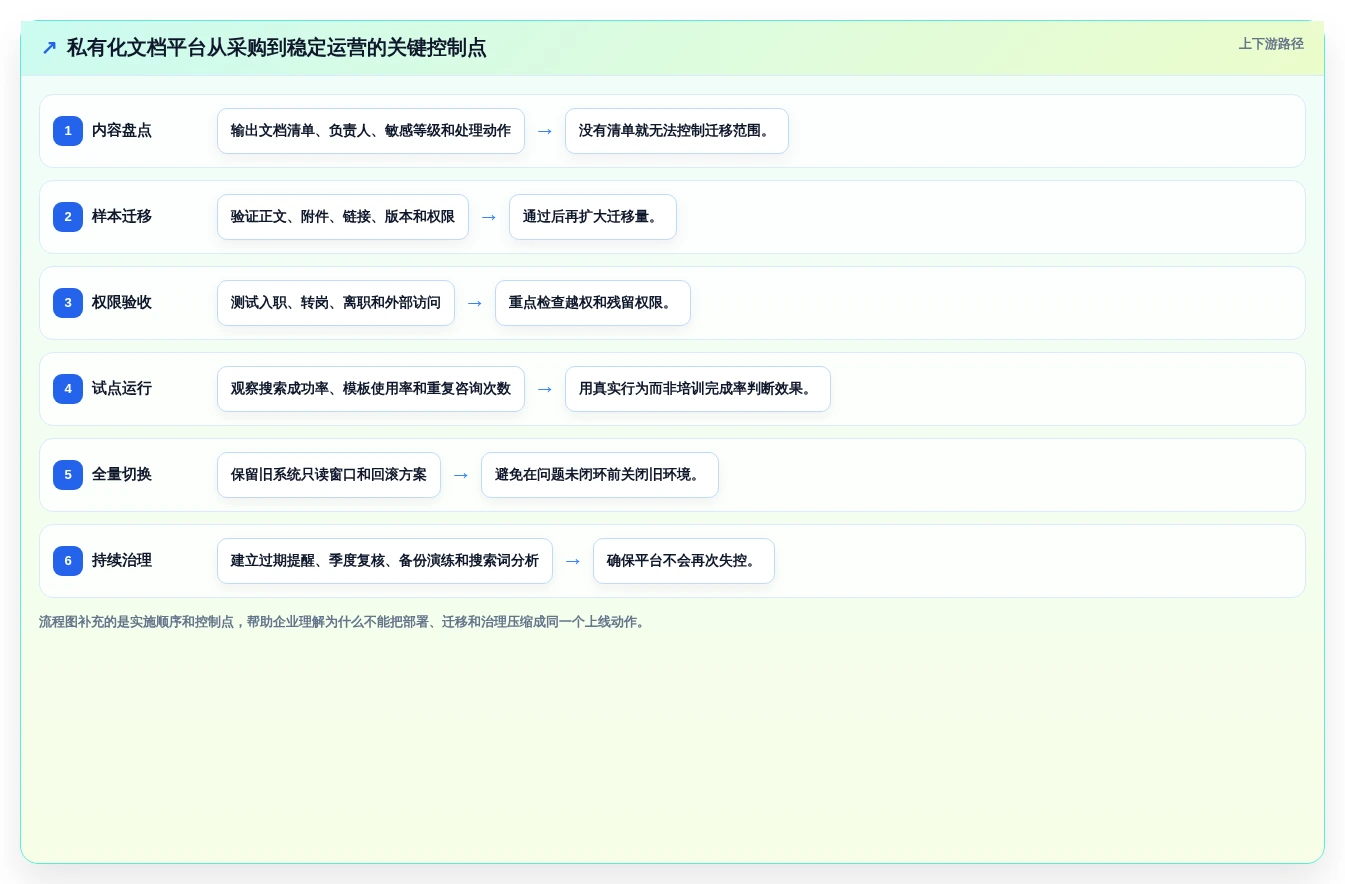The width and height of the screenshot is (1345, 884).
Task: Click the box 确保平台不会再次失控。
Action: pyautogui.click(x=684, y=561)
